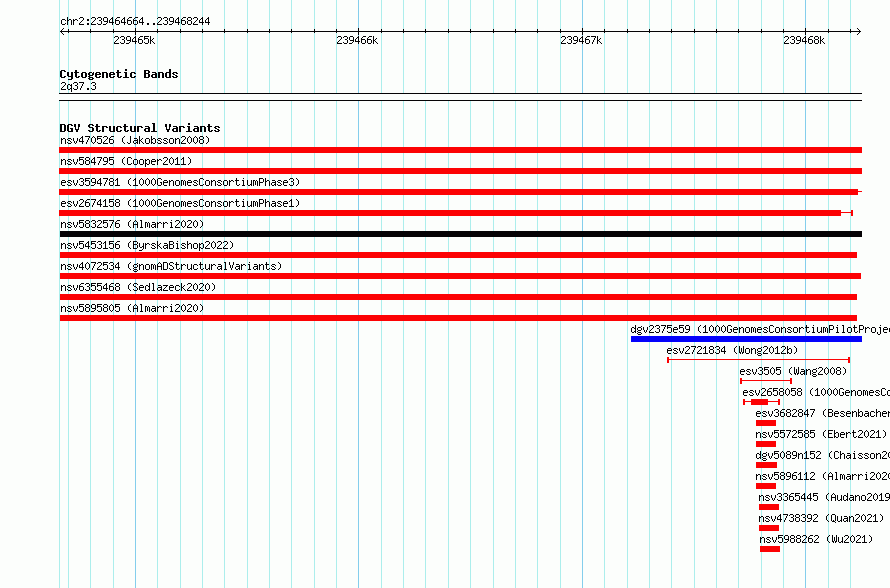Click the 239467k ruler tick label

pos(581,40)
